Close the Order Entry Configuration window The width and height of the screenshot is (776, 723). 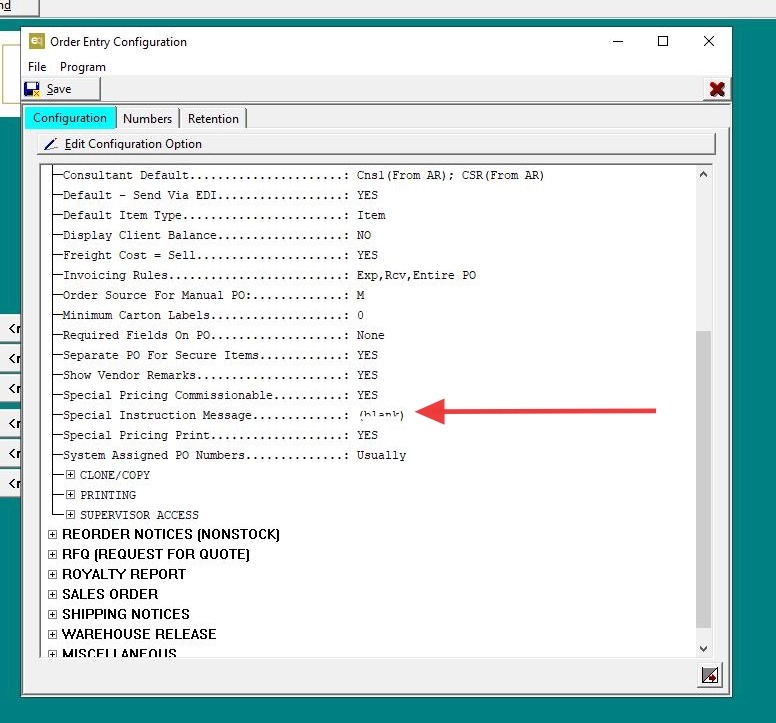coord(709,42)
